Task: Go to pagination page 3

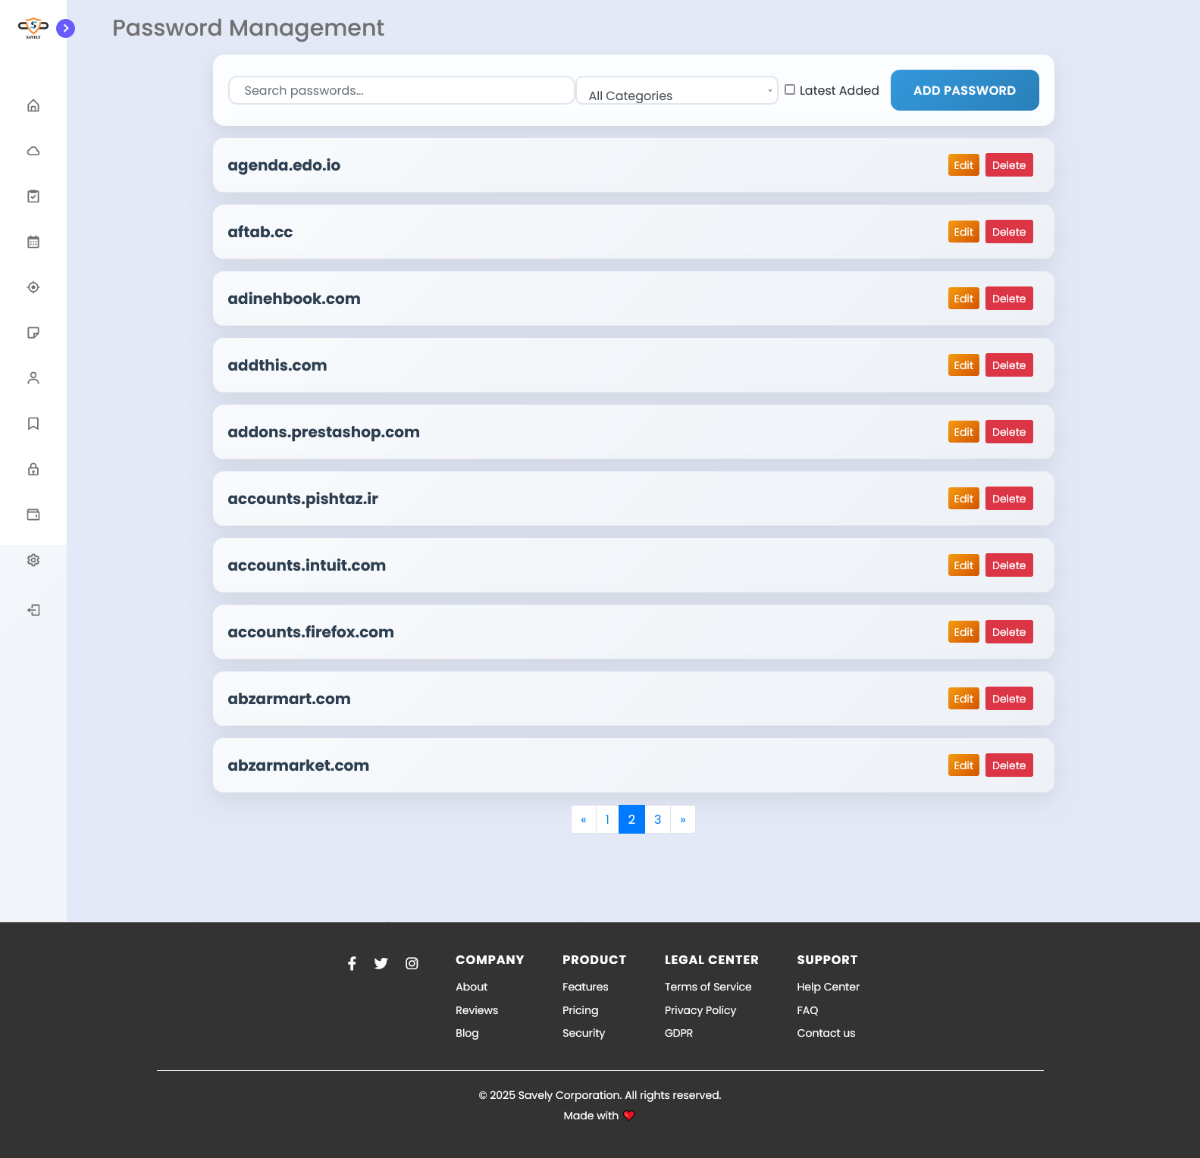Action: click(x=657, y=820)
